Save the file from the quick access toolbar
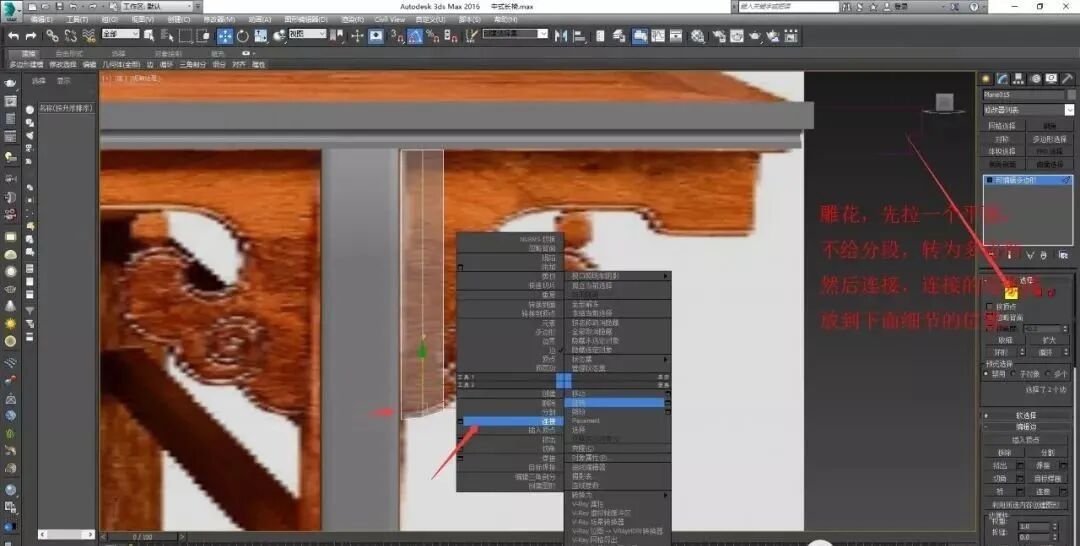 coord(59,6)
